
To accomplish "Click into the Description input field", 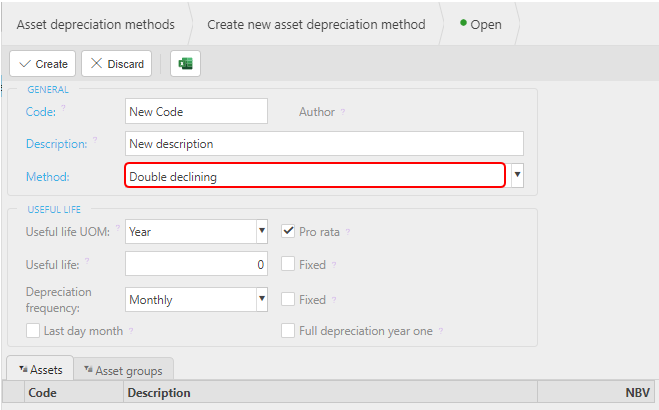I will click(324, 144).
